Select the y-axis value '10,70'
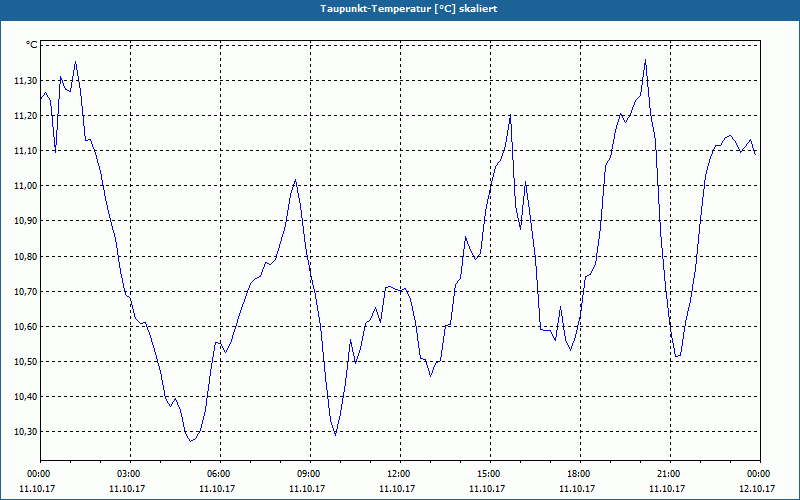Image resolution: width=800 pixels, height=500 pixels. (26, 291)
